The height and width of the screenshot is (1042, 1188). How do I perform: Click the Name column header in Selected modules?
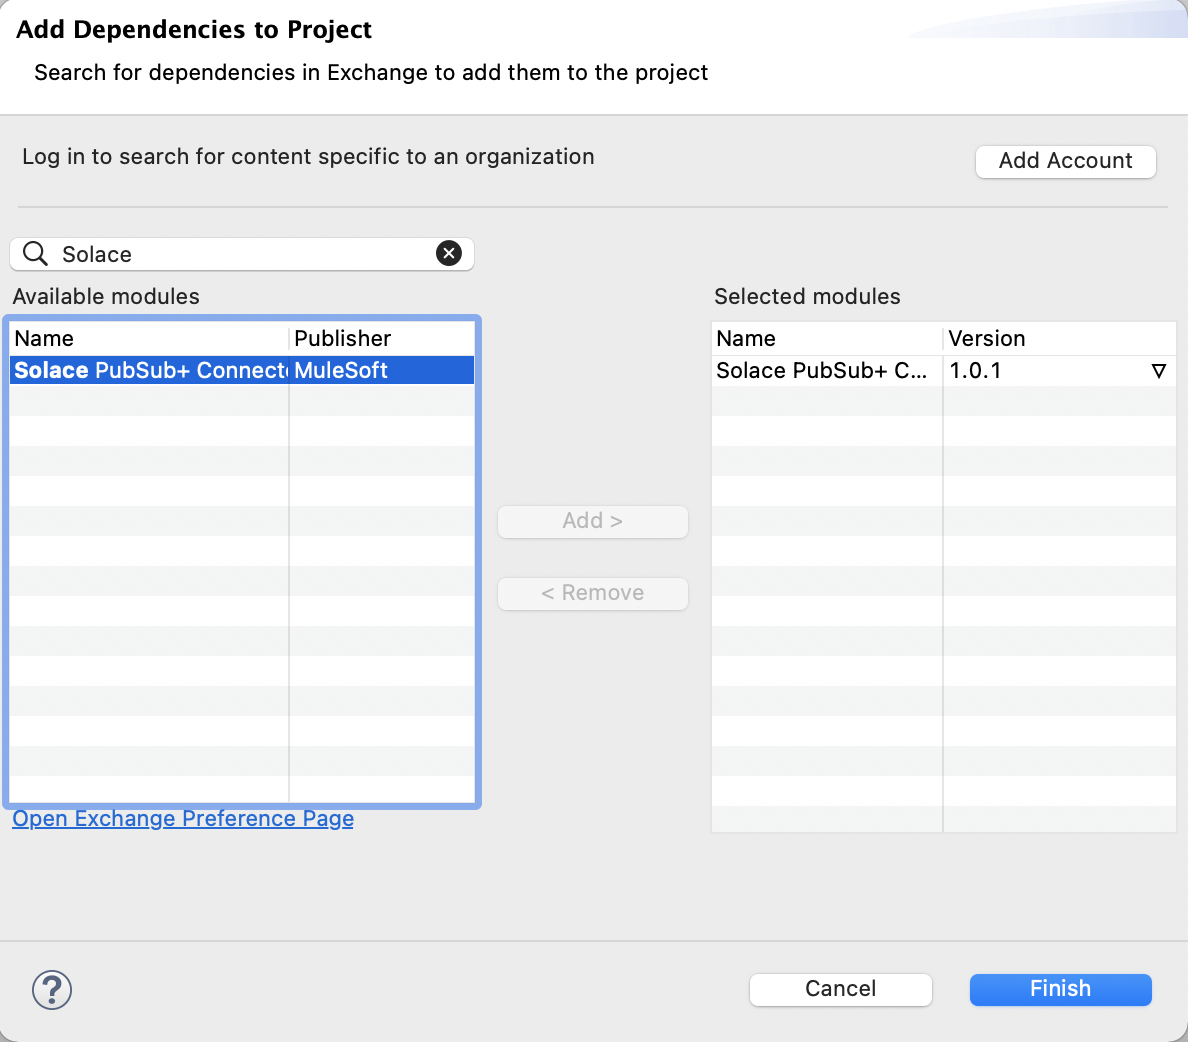pyautogui.click(x=745, y=338)
